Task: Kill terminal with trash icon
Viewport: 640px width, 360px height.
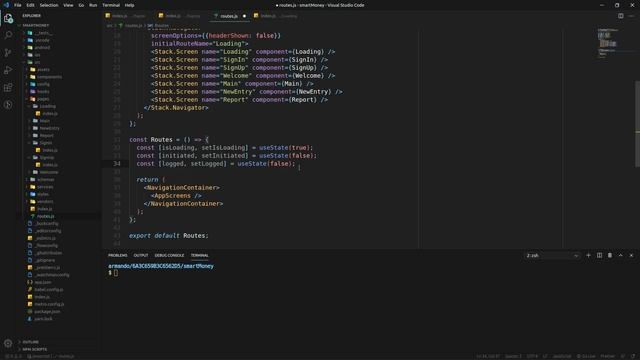Action: click(x=610, y=255)
